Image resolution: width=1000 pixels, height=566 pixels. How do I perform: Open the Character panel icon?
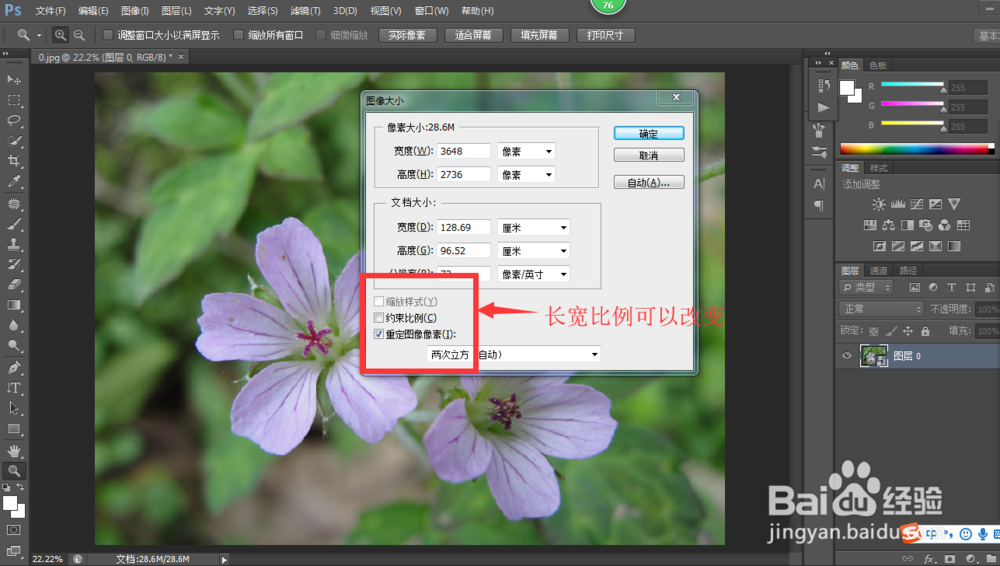(820, 184)
